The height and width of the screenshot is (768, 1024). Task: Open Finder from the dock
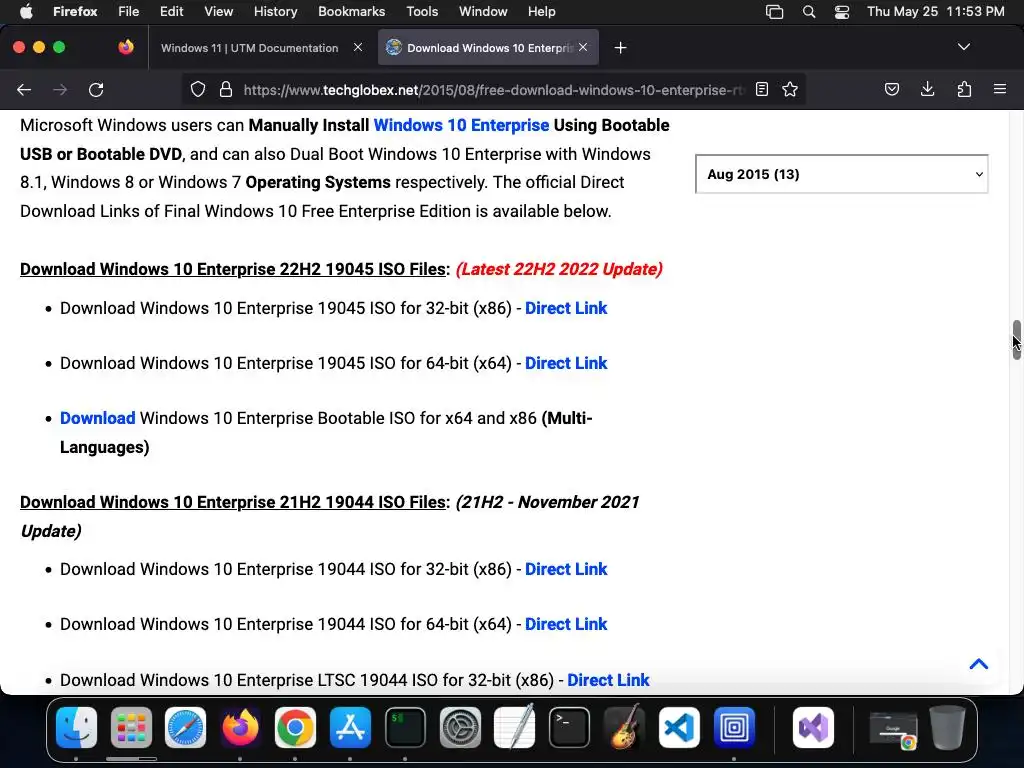(76, 727)
